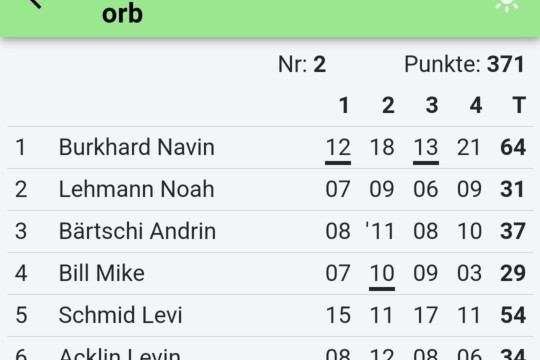The height and width of the screenshot is (360, 540).
Task: Click Burkhard Navin's underlined score 12
Action: click(338, 150)
